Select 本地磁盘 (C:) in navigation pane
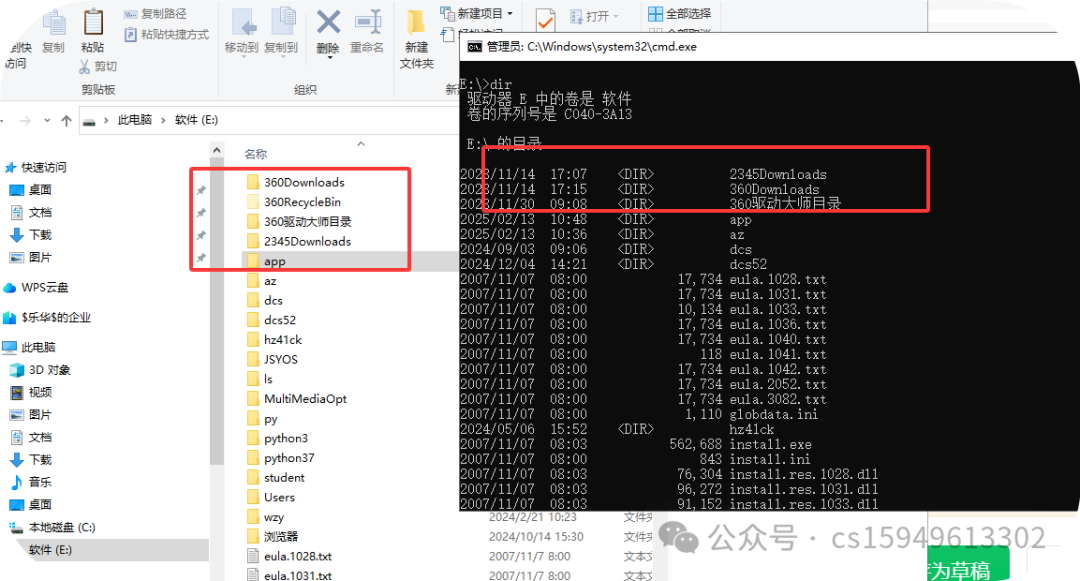The width and height of the screenshot is (1080, 581). pos(62,527)
